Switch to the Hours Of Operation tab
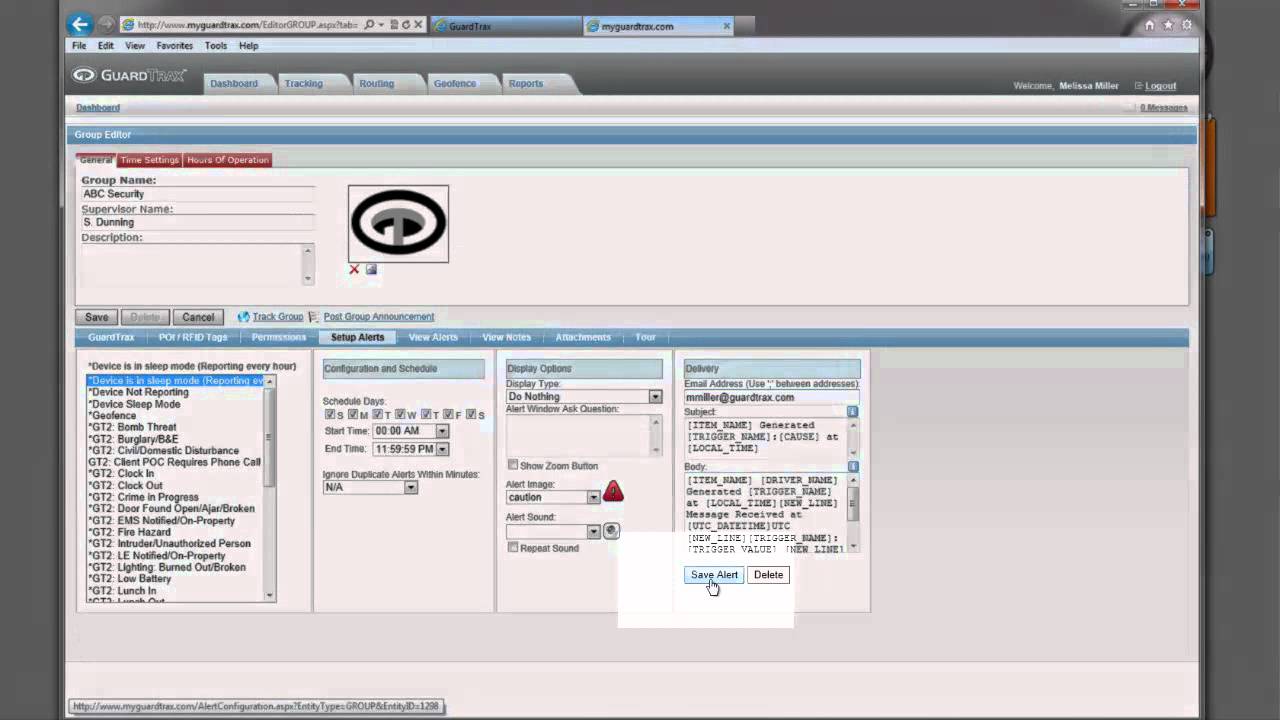 click(x=227, y=160)
